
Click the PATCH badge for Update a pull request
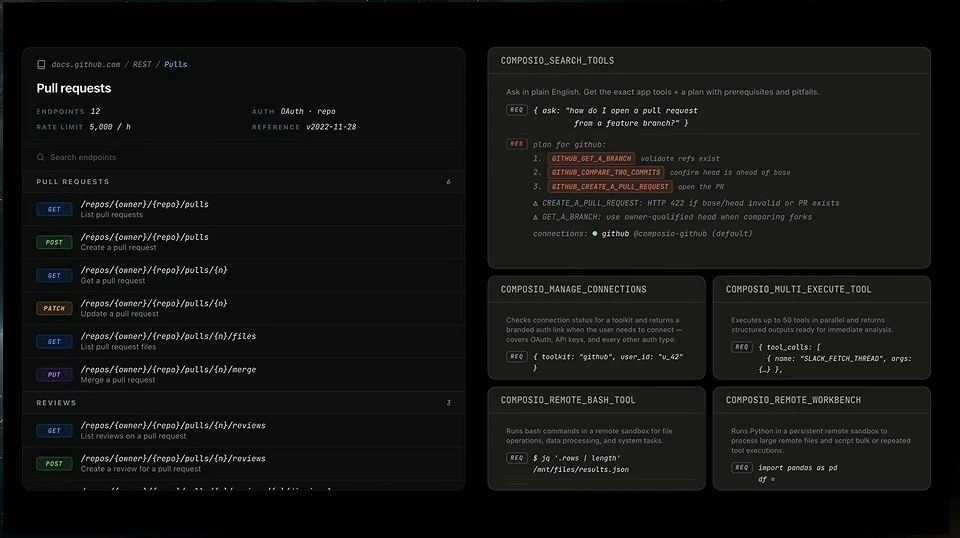[x=54, y=308]
